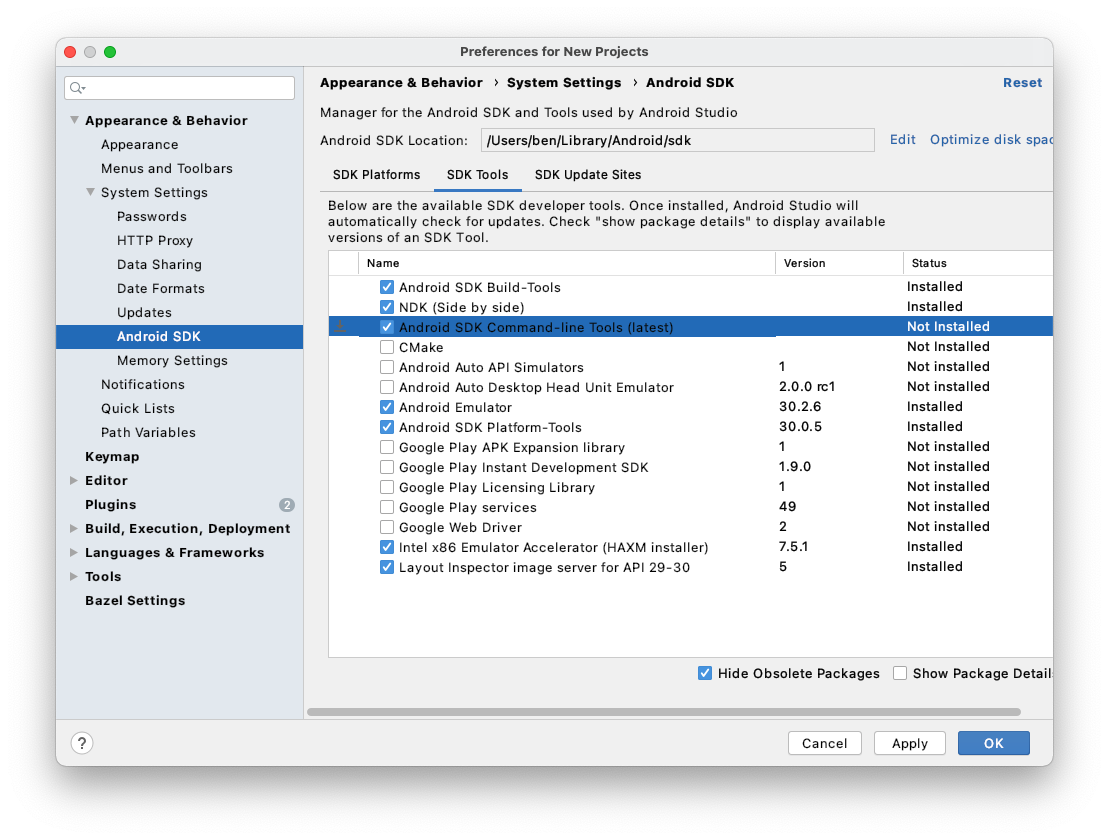Check Google Web Driver
The height and width of the screenshot is (840, 1109).
pos(387,527)
